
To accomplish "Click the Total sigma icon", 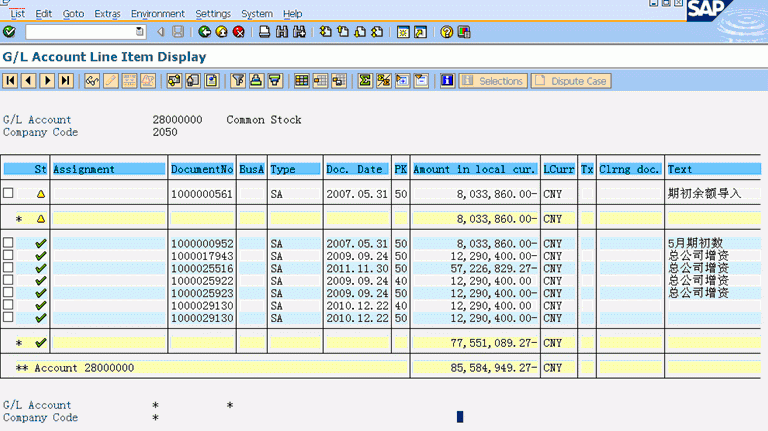I will 365,80.
